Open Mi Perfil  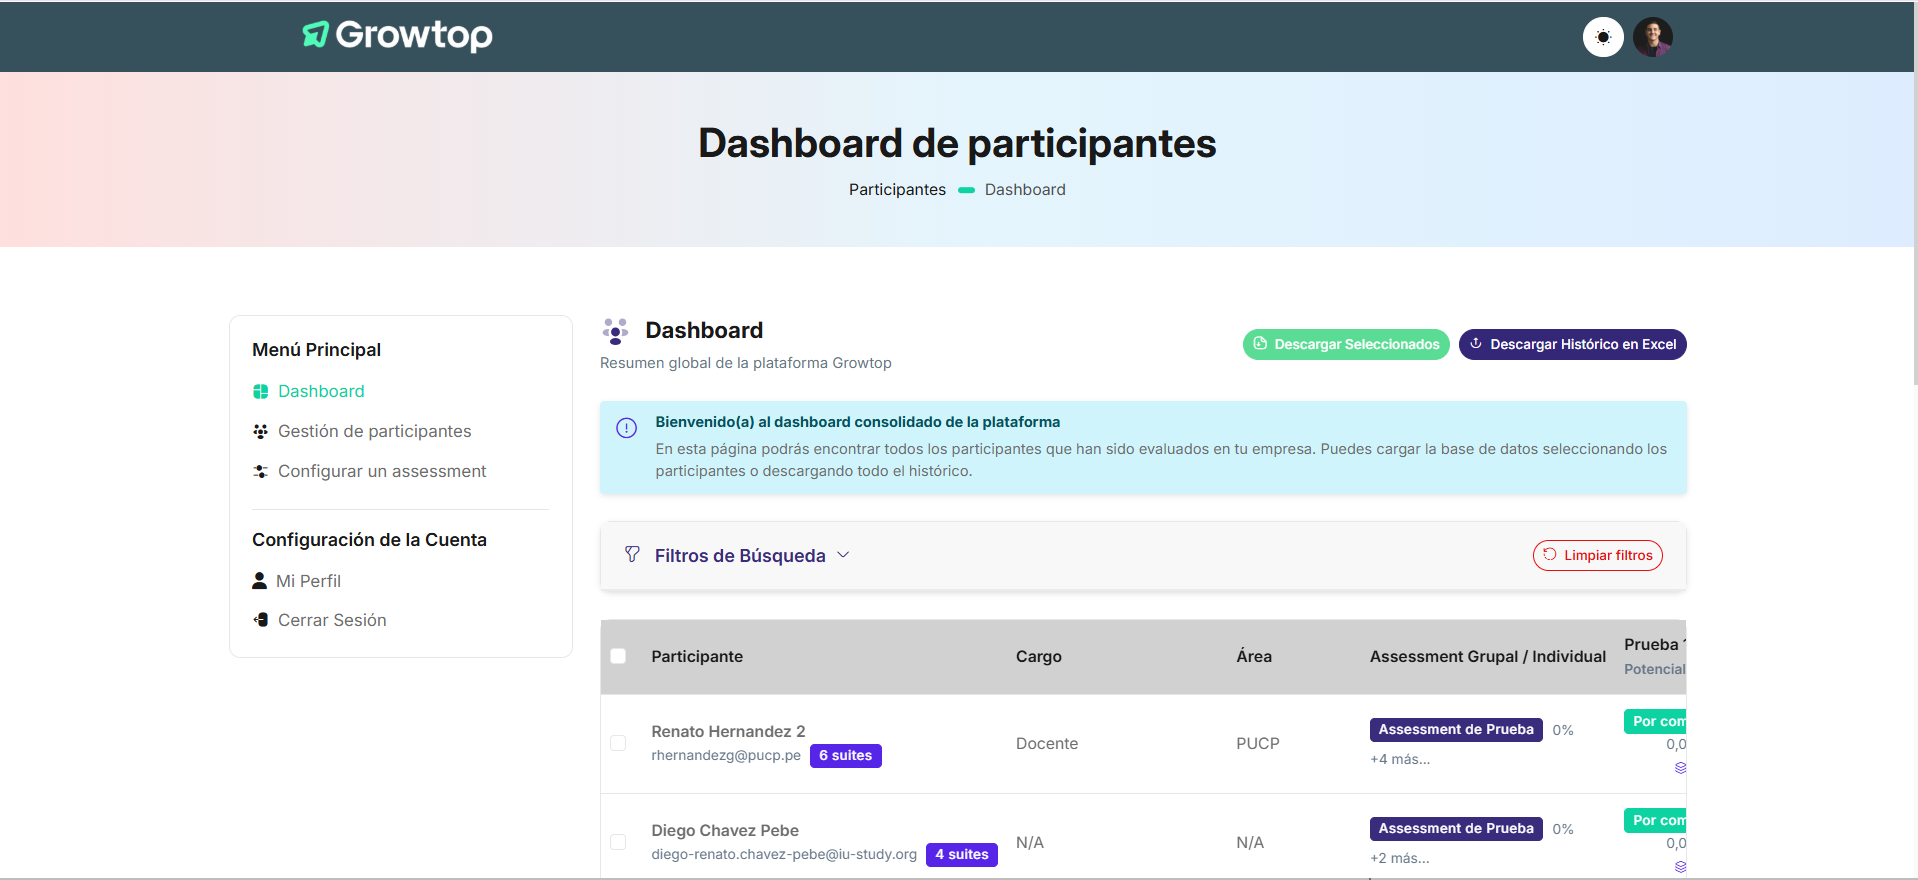(308, 581)
